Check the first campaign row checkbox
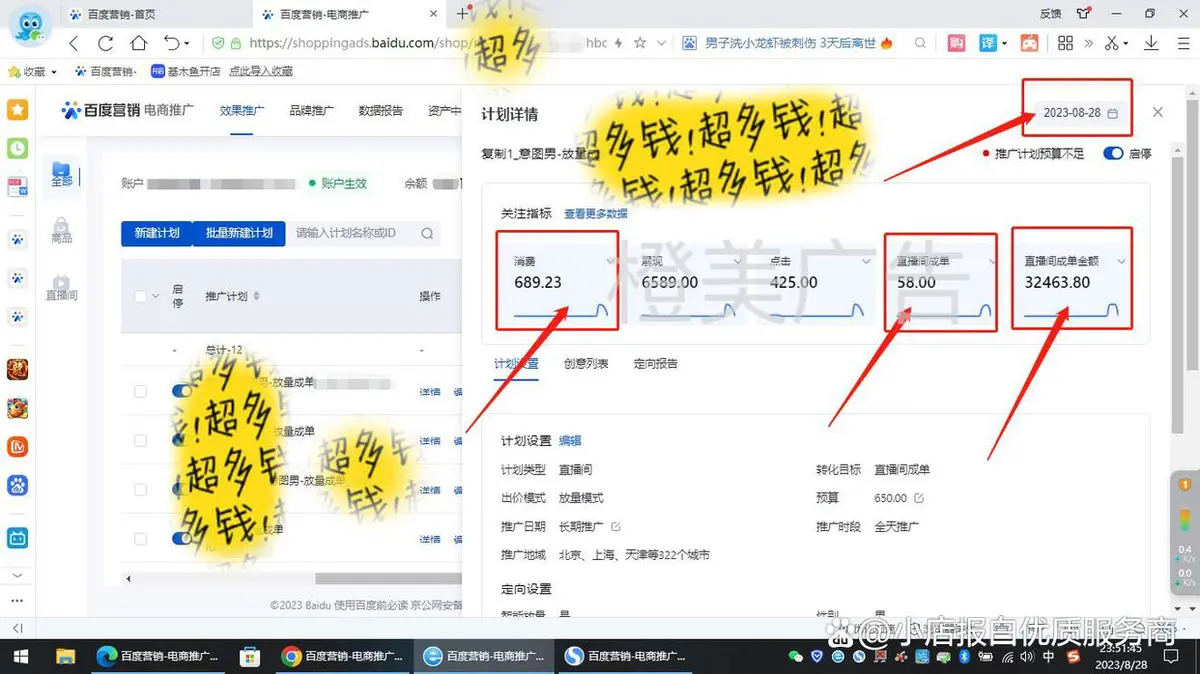The height and width of the screenshot is (674, 1200). point(140,392)
